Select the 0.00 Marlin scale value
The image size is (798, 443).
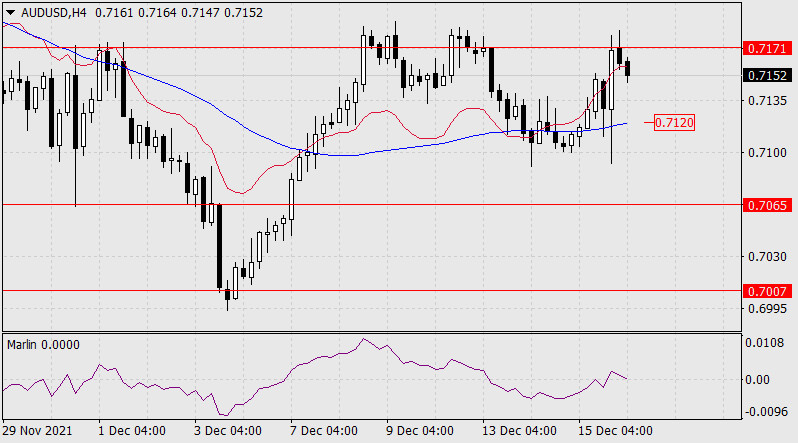tap(757, 380)
